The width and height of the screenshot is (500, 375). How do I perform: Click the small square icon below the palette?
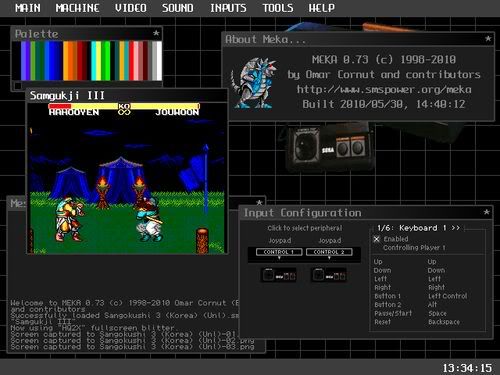[18, 86]
